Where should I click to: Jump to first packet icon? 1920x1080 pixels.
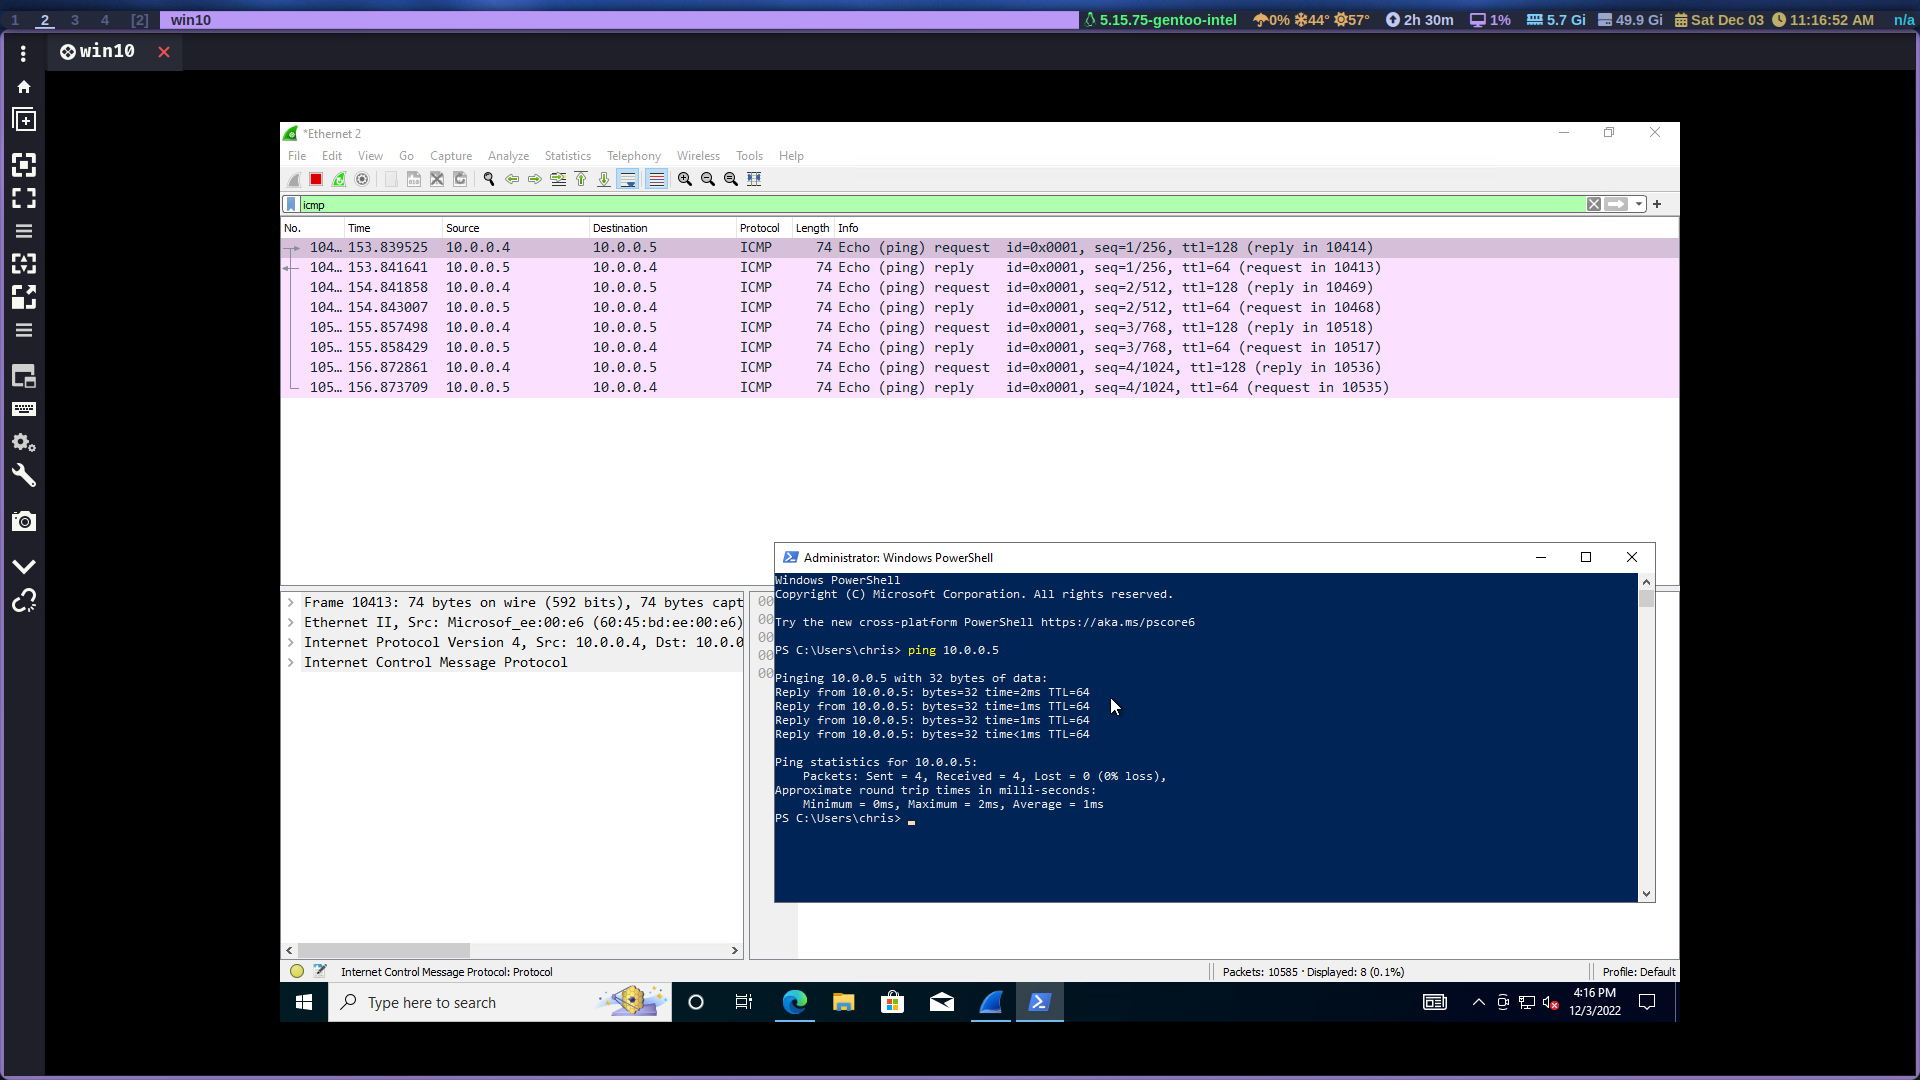[x=581, y=179]
